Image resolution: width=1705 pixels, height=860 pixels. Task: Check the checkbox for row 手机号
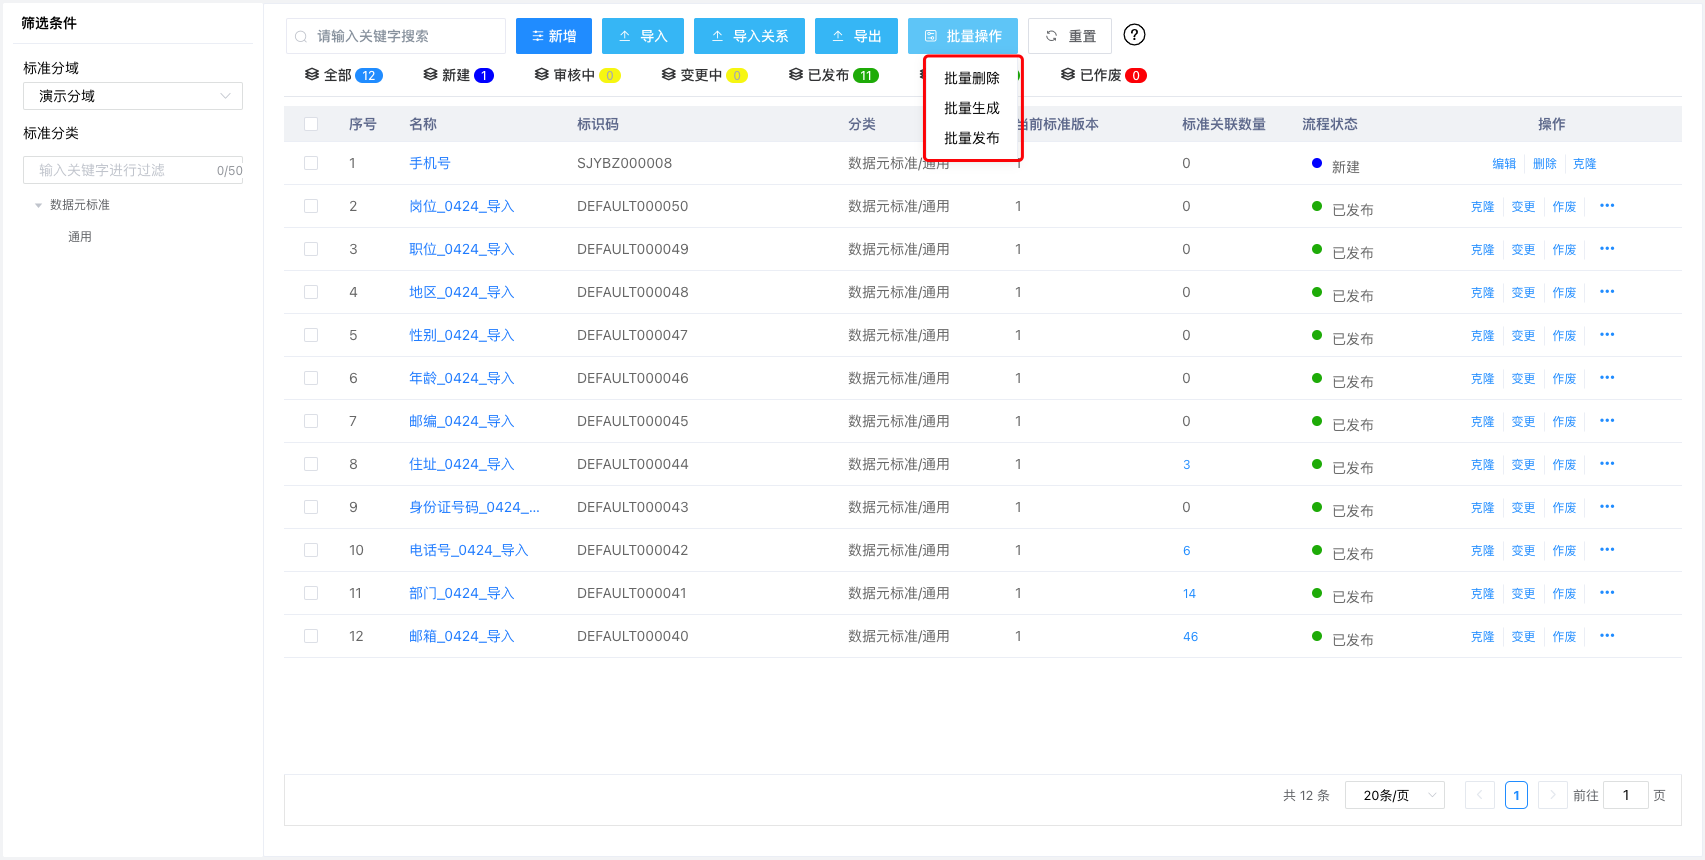311,163
